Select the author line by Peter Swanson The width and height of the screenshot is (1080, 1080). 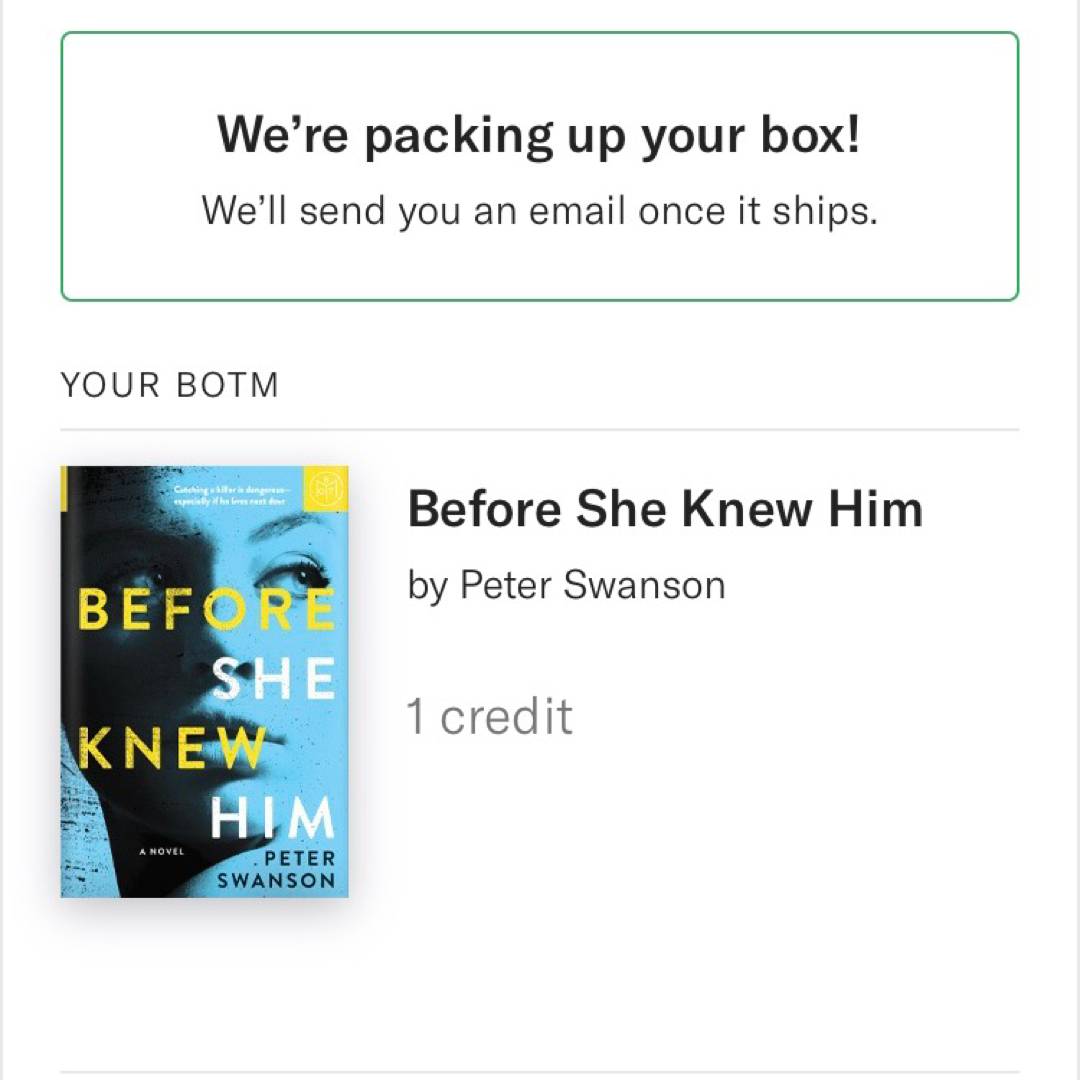[x=566, y=585]
